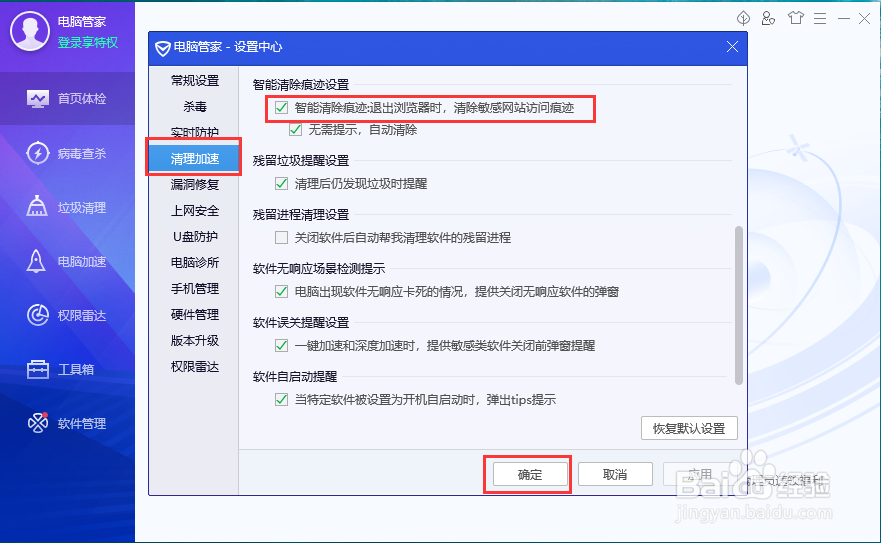Close the 设置中心 dialog
Screen dimensions: 881x543
pos(732,47)
